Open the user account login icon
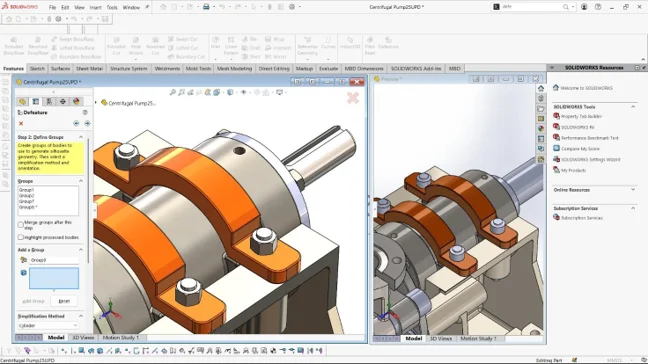Image resolution: width=648 pixels, height=364 pixels. click(584, 7)
